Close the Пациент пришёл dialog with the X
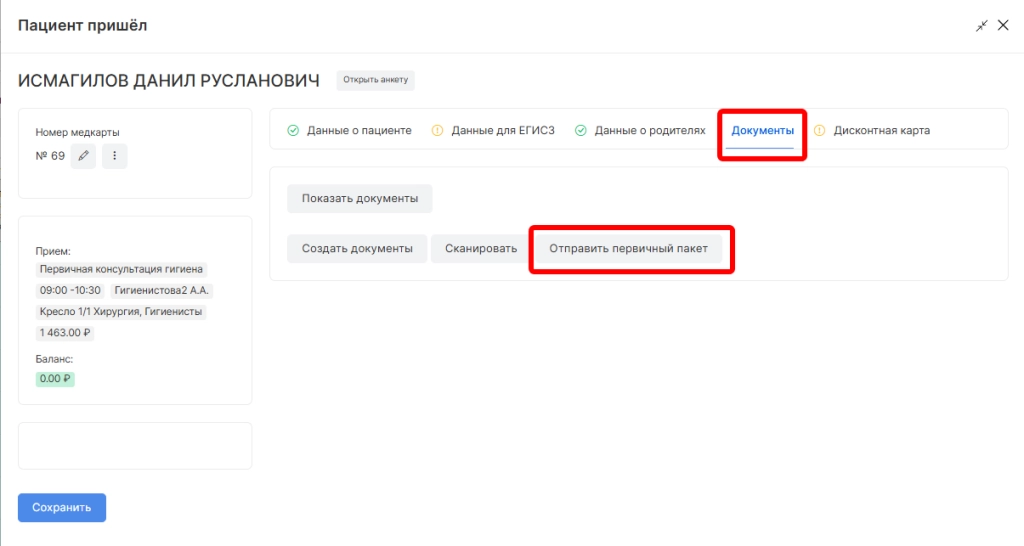This screenshot has height=546, width=1024. (x=1003, y=26)
